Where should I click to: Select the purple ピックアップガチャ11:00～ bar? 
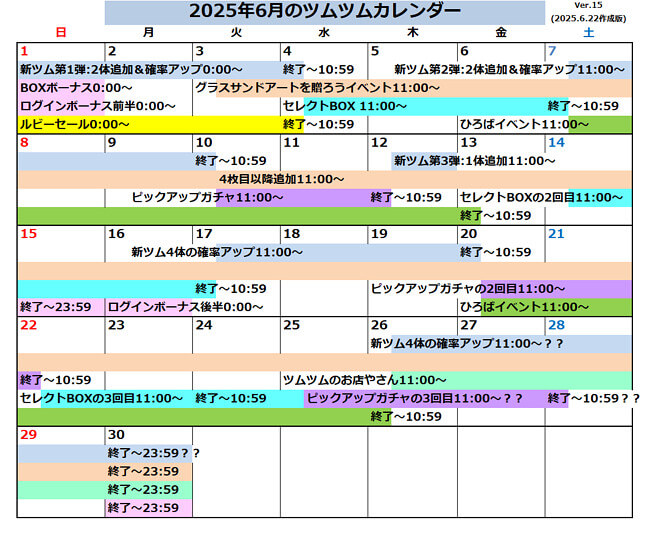[x=208, y=197]
